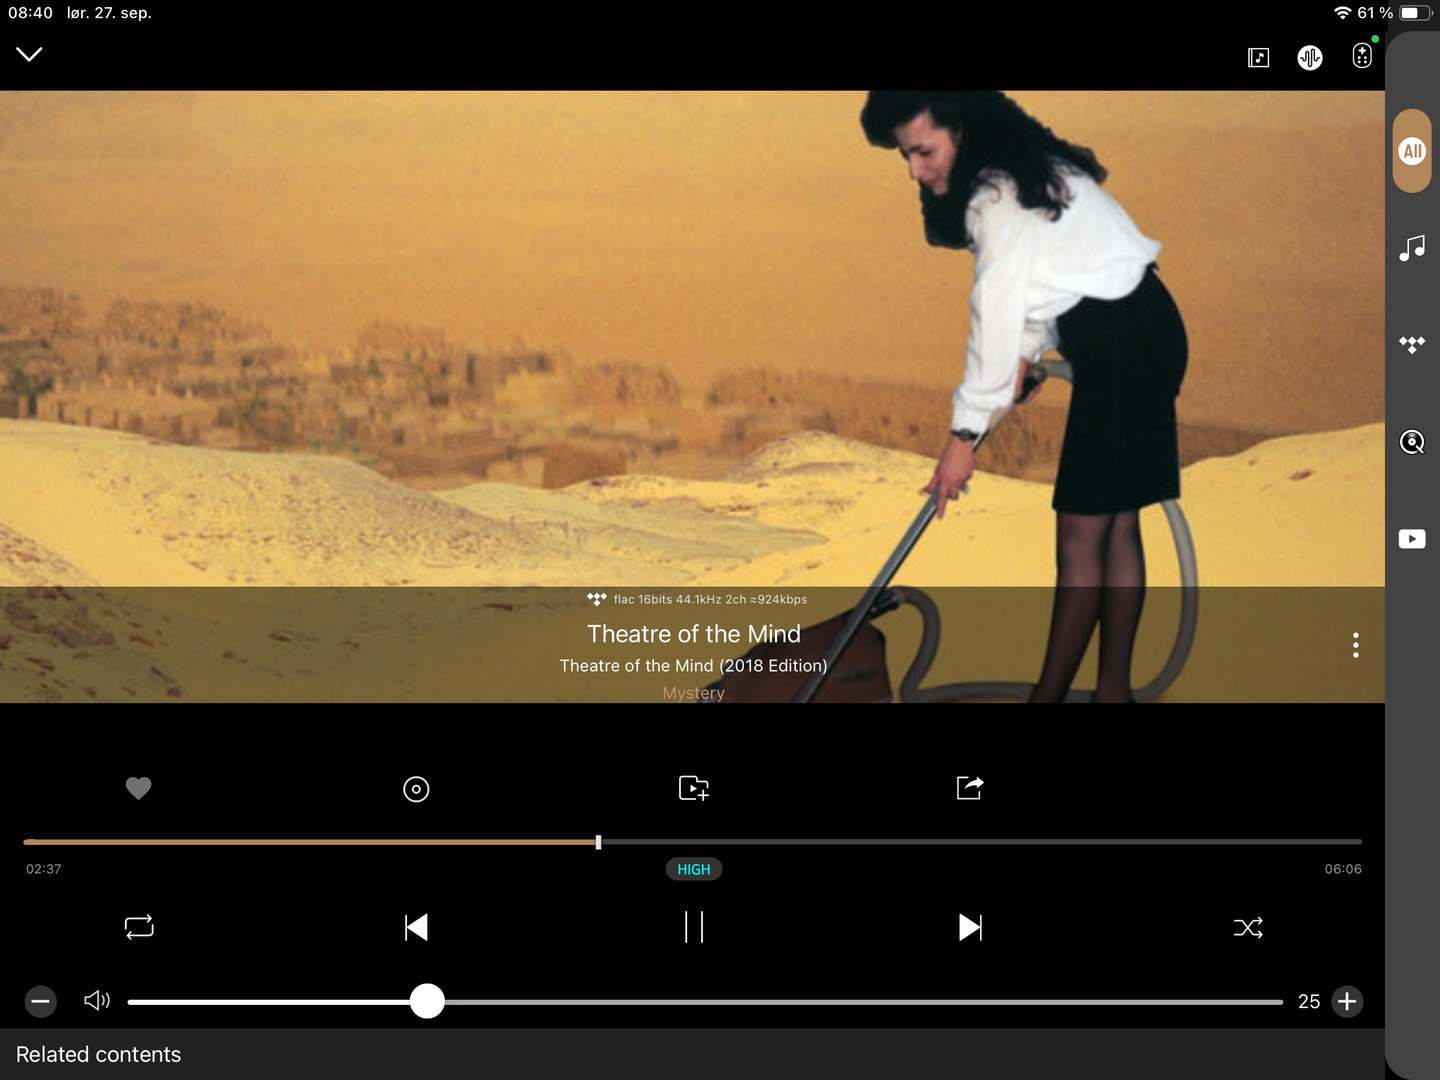Increase volume with the plus button
1440x1080 pixels.
1347,1001
